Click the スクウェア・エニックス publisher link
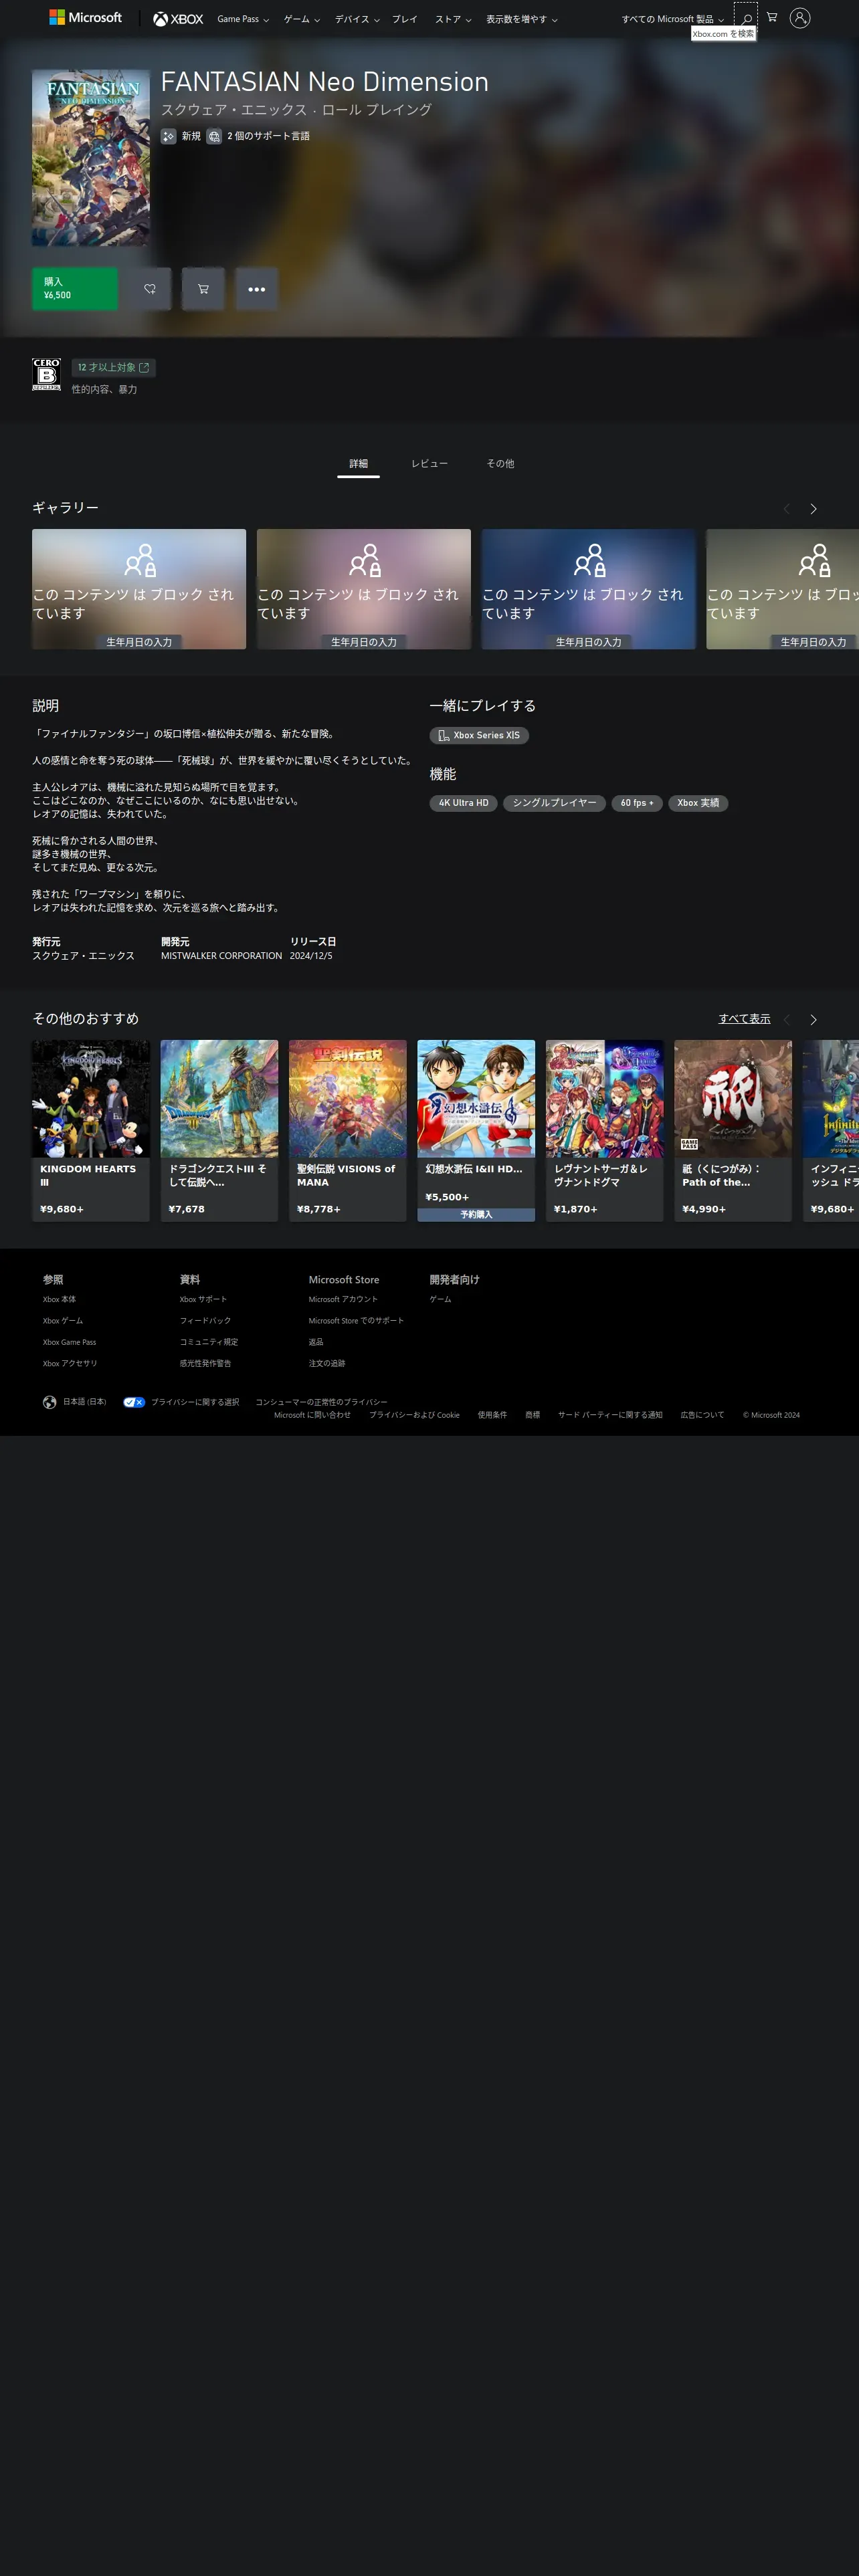 pyautogui.click(x=234, y=110)
